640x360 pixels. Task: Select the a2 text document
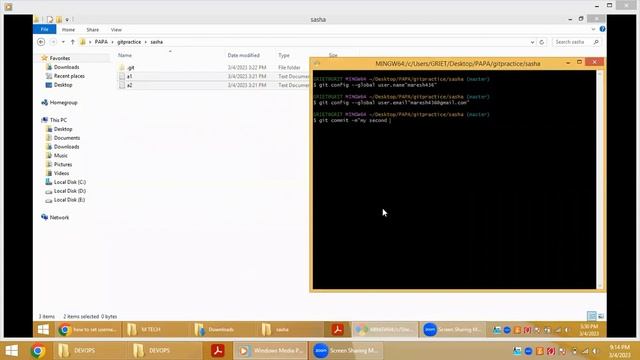(x=213, y=85)
